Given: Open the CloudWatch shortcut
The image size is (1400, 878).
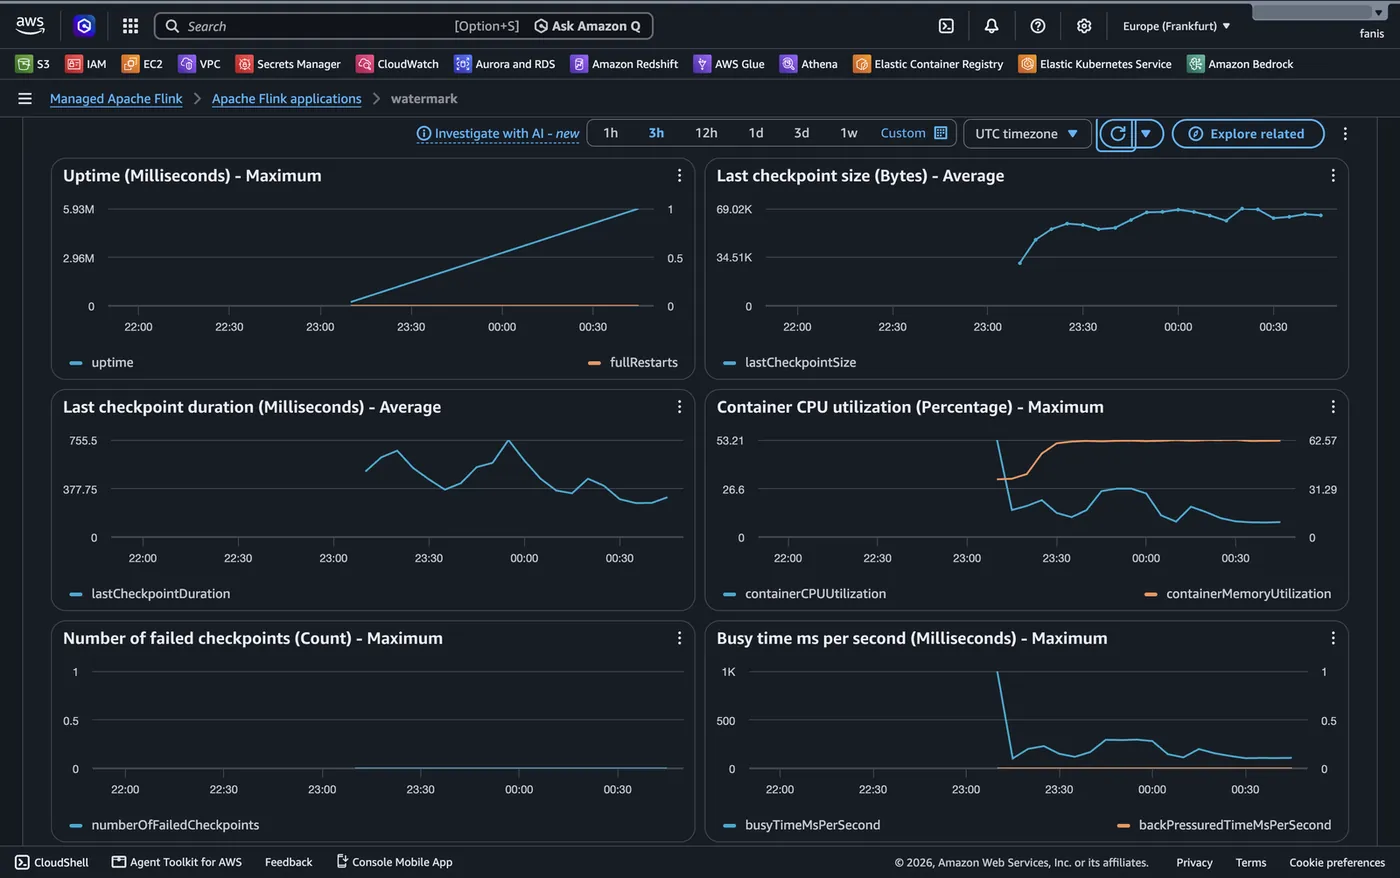Looking at the screenshot, I should (x=398, y=64).
